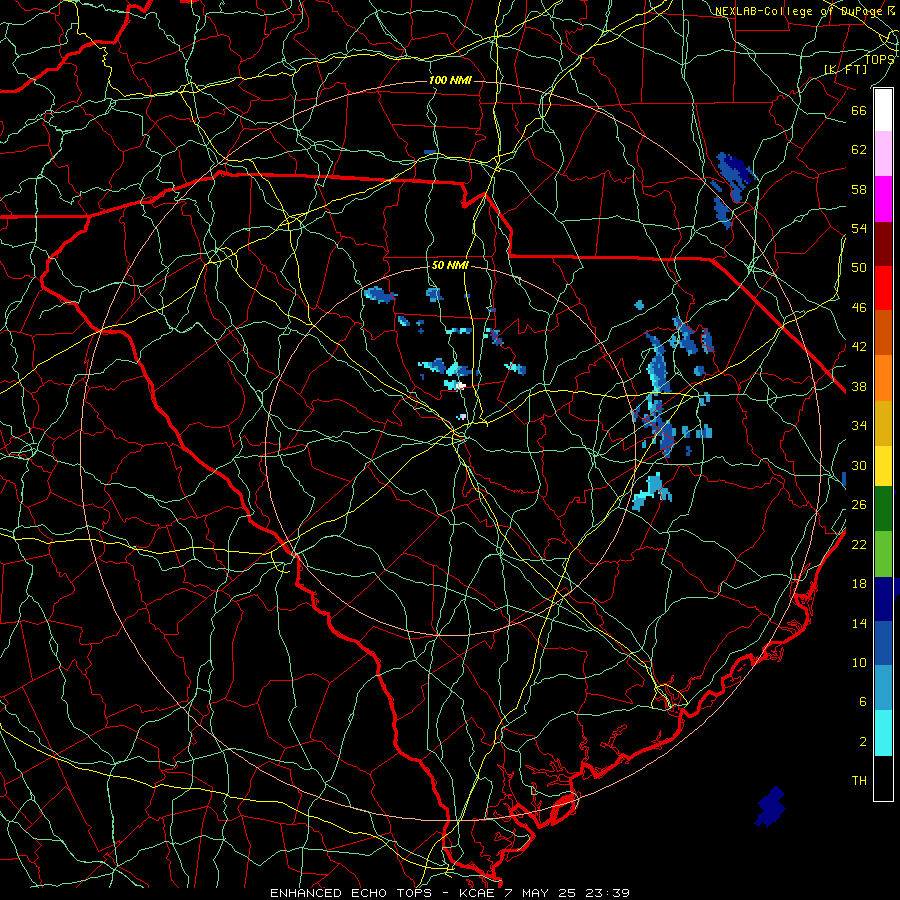
Task: Click legend value "58"
Action: point(859,189)
